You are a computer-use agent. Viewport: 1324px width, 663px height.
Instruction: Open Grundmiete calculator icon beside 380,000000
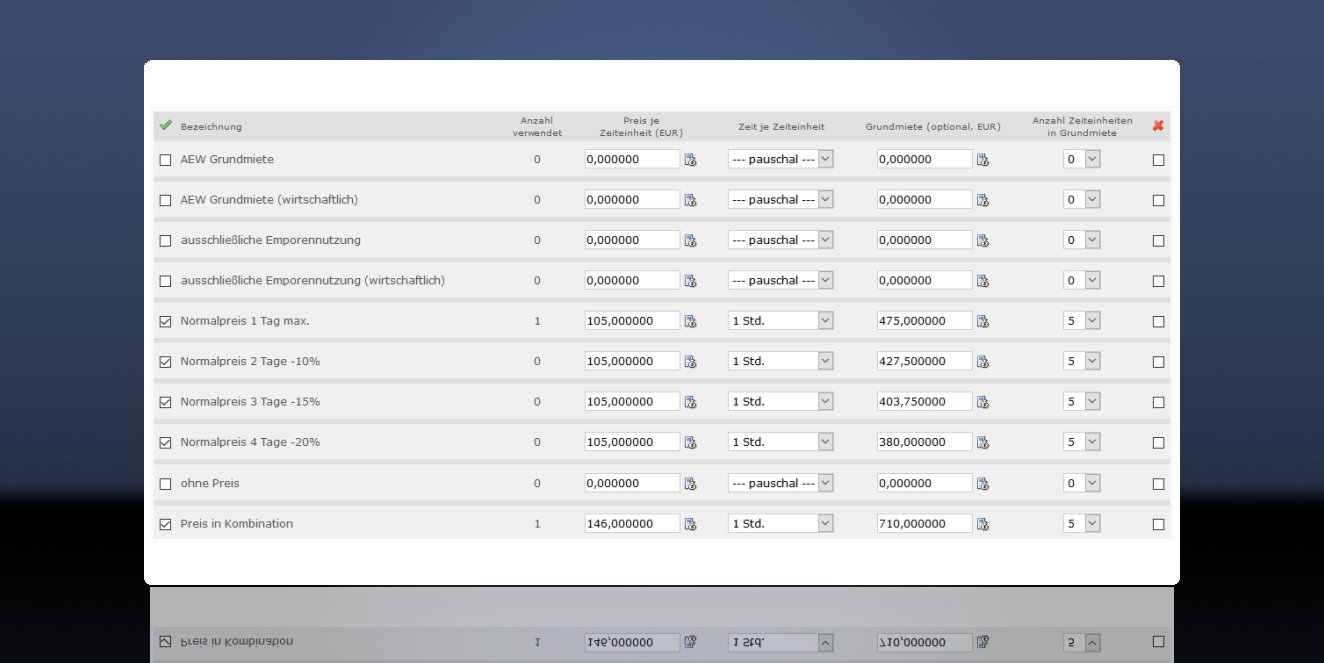[x=983, y=442]
